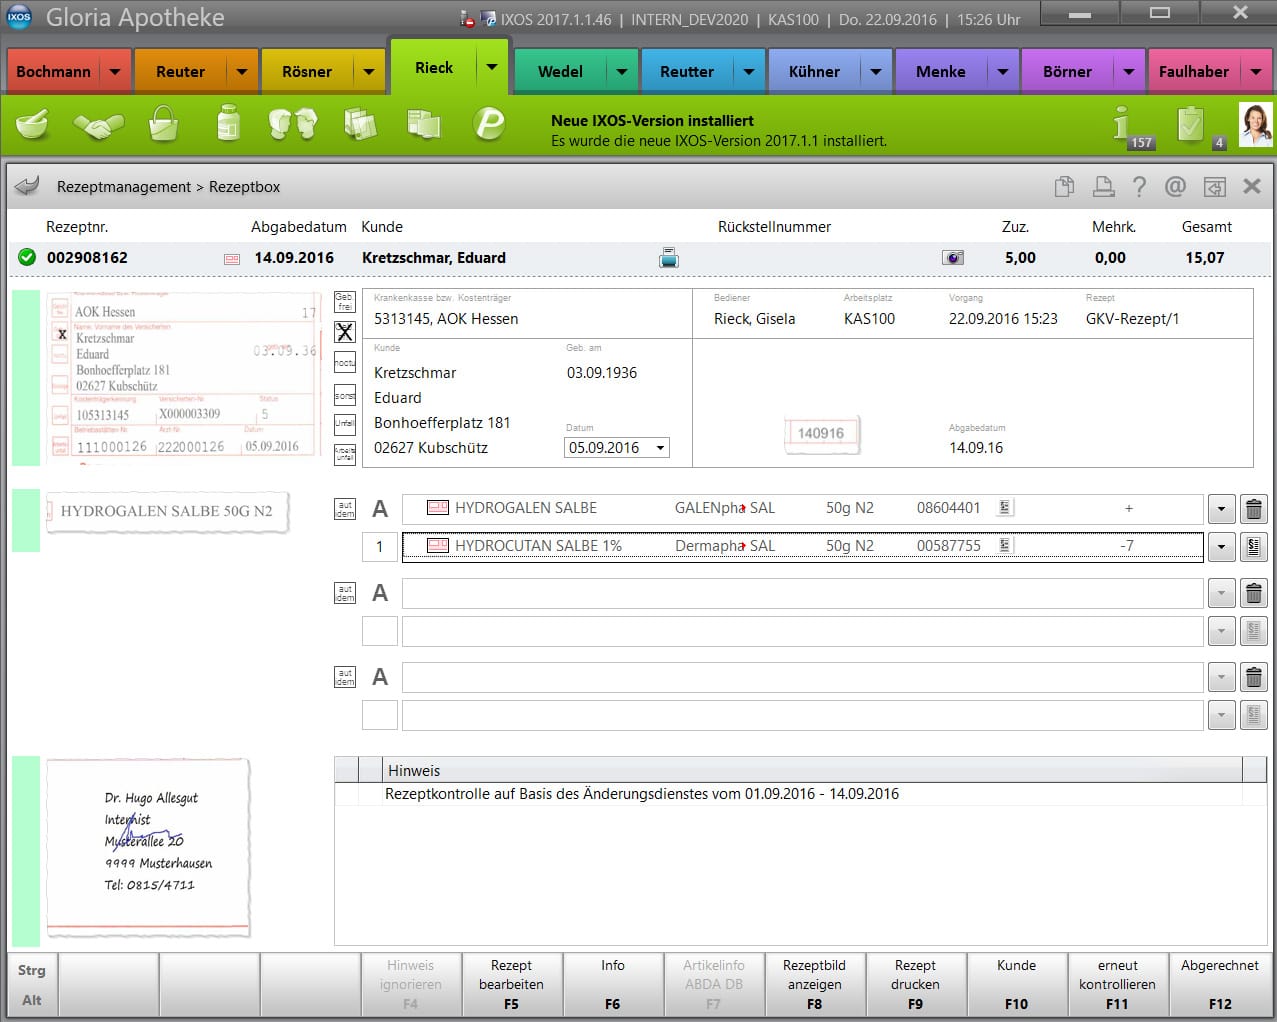Toggle the 'Geb frei' checkbox
This screenshot has width=1277, height=1022.
(x=344, y=302)
